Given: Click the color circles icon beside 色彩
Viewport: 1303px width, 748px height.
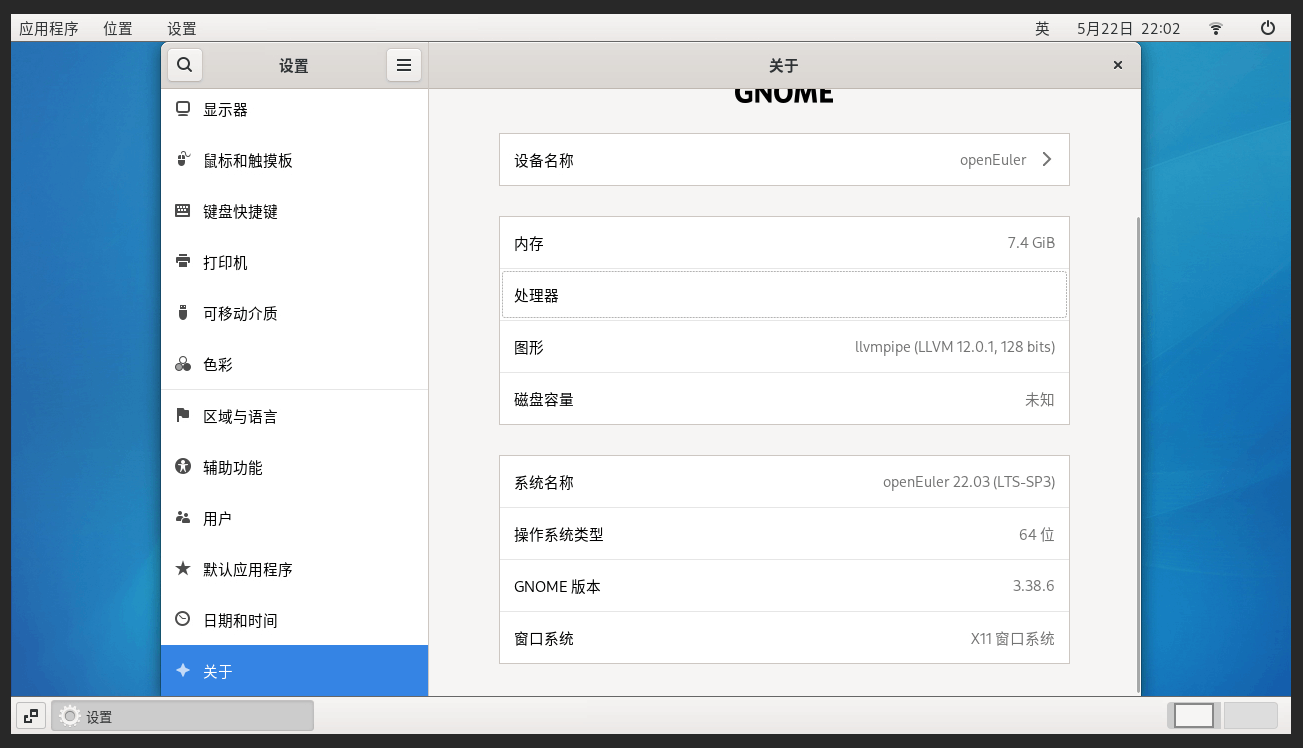Looking at the screenshot, I should coord(182,364).
